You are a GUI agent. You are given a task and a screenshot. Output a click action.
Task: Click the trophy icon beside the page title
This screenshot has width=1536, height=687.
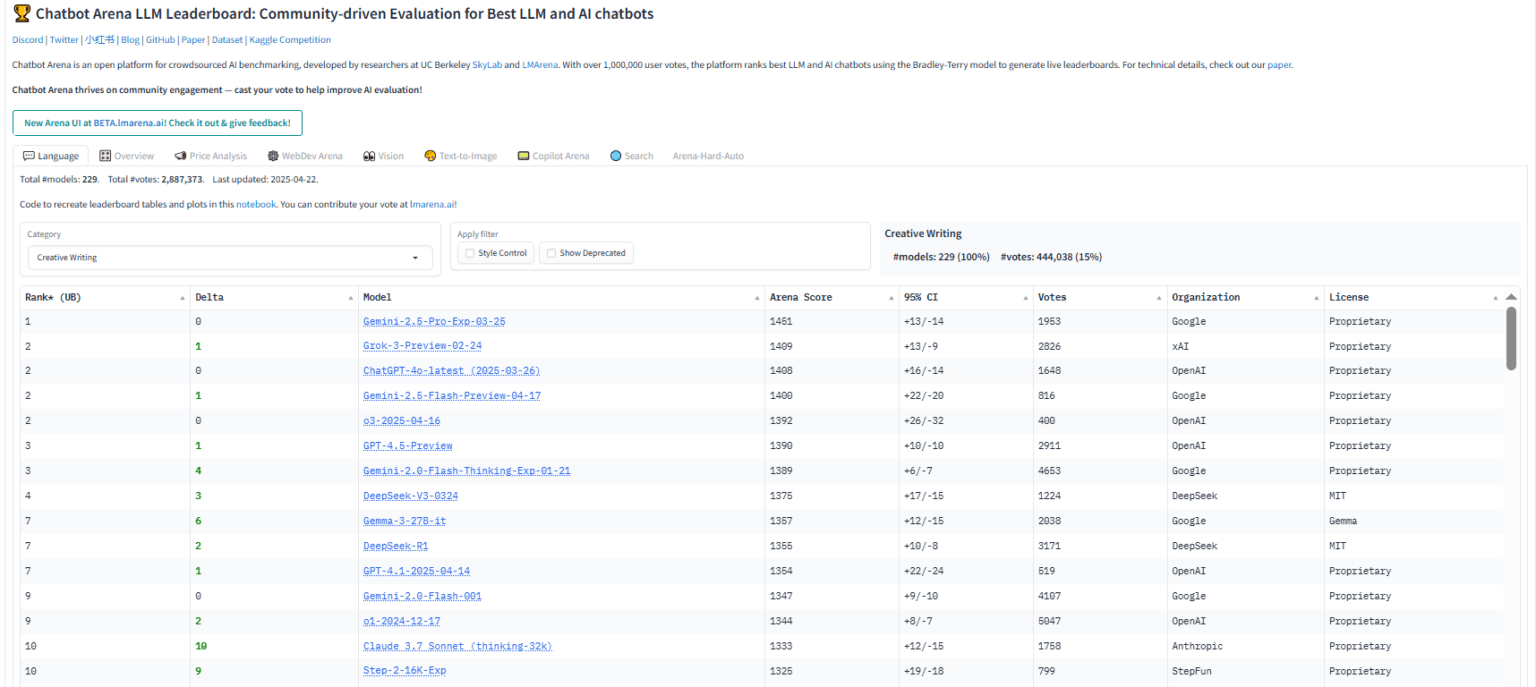coord(21,15)
